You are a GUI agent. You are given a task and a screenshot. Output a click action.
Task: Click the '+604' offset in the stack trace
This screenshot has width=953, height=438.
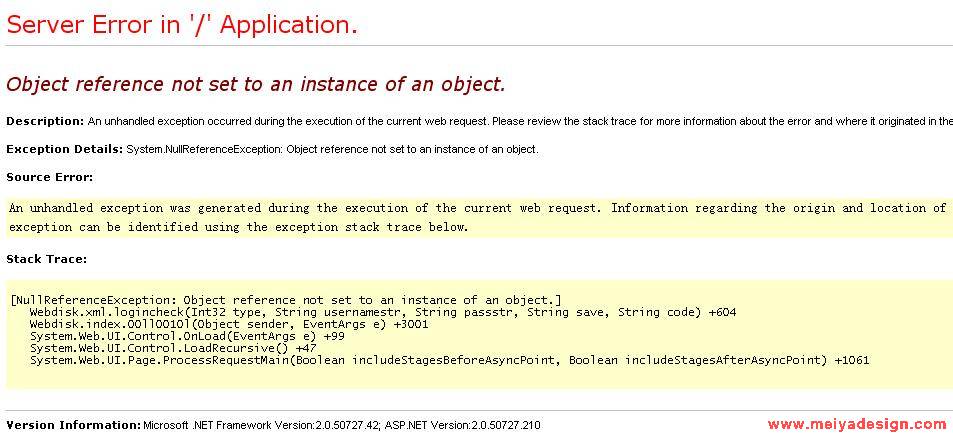point(723,312)
